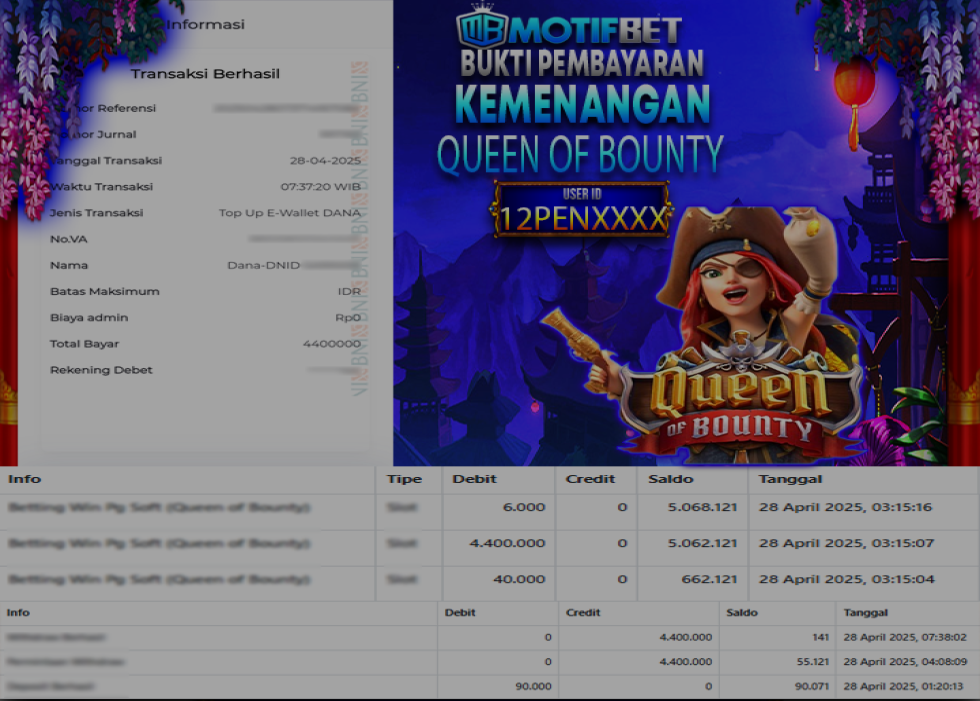
Task: Click the 28-04-2025 transaction date value
Action: [325, 161]
